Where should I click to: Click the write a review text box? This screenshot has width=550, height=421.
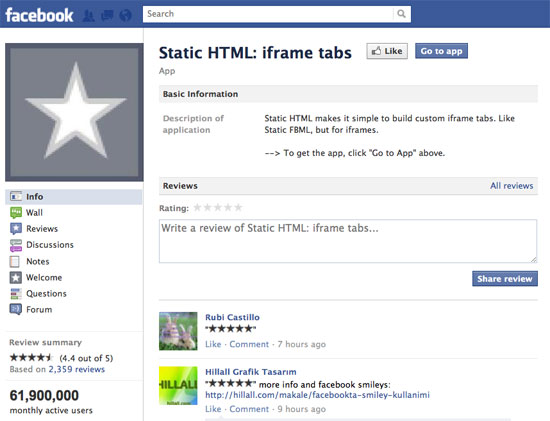pos(348,241)
